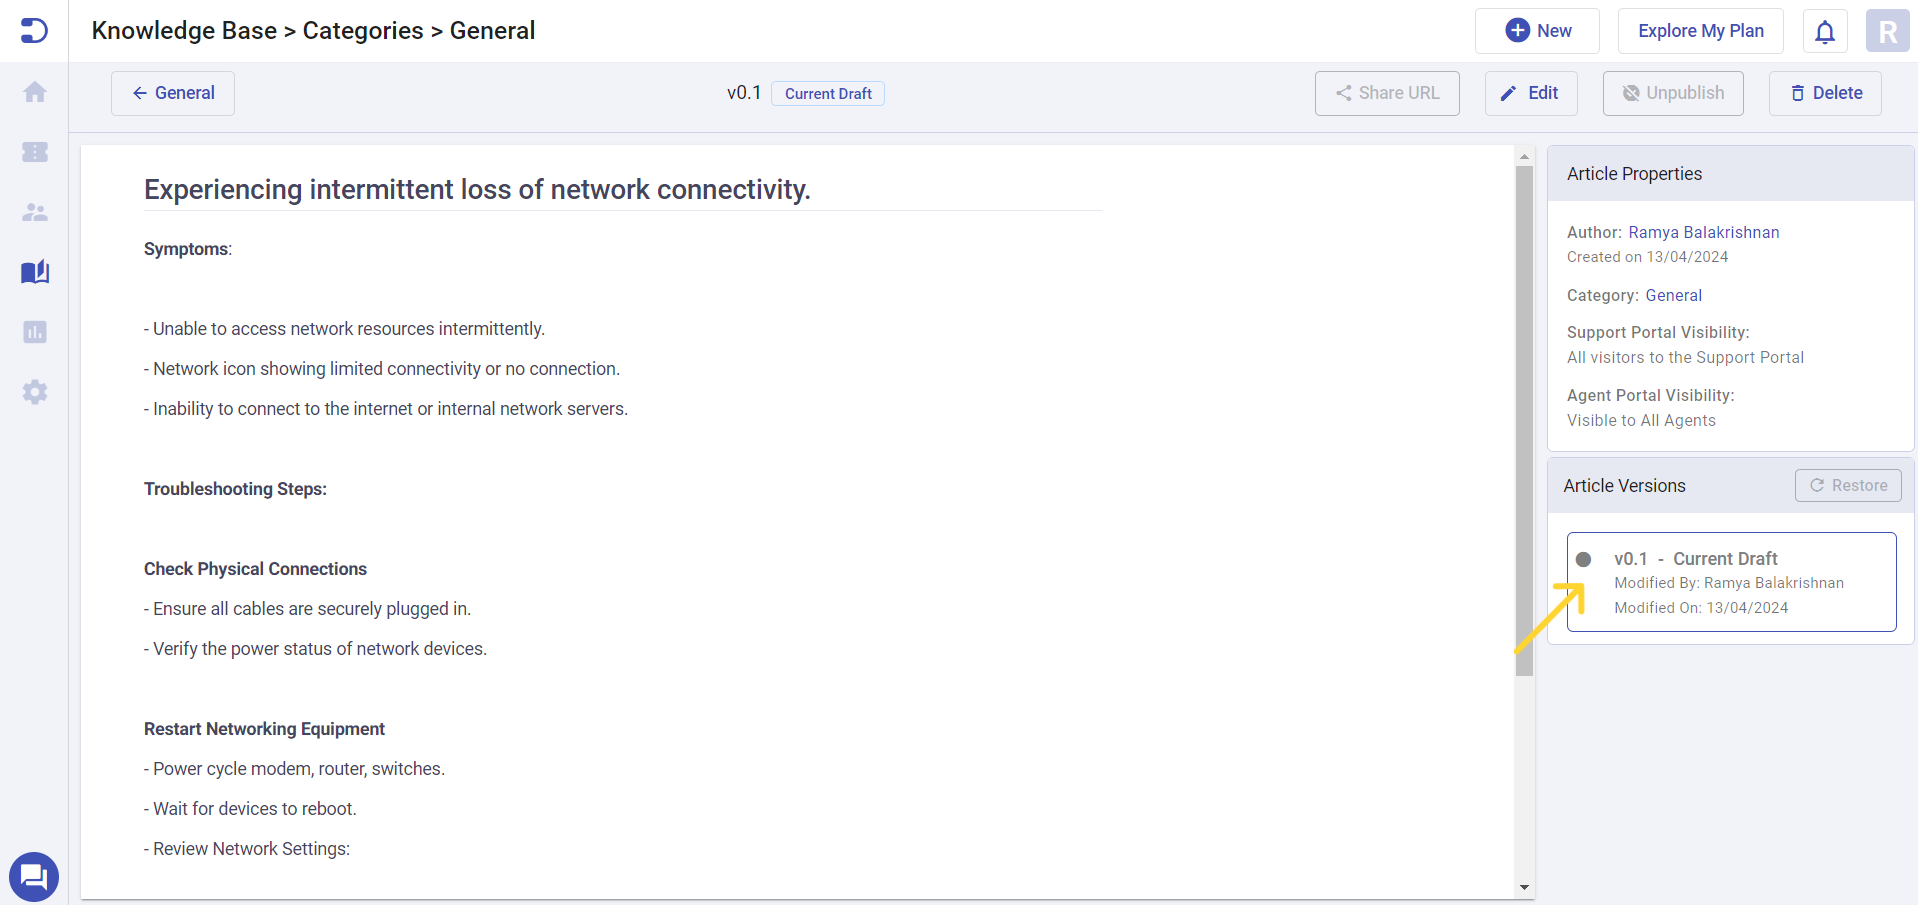Viewport: 1918px width, 905px height.
Task: Click the Edit article button
Action: pyautogui.click(x=1530, y=93)
